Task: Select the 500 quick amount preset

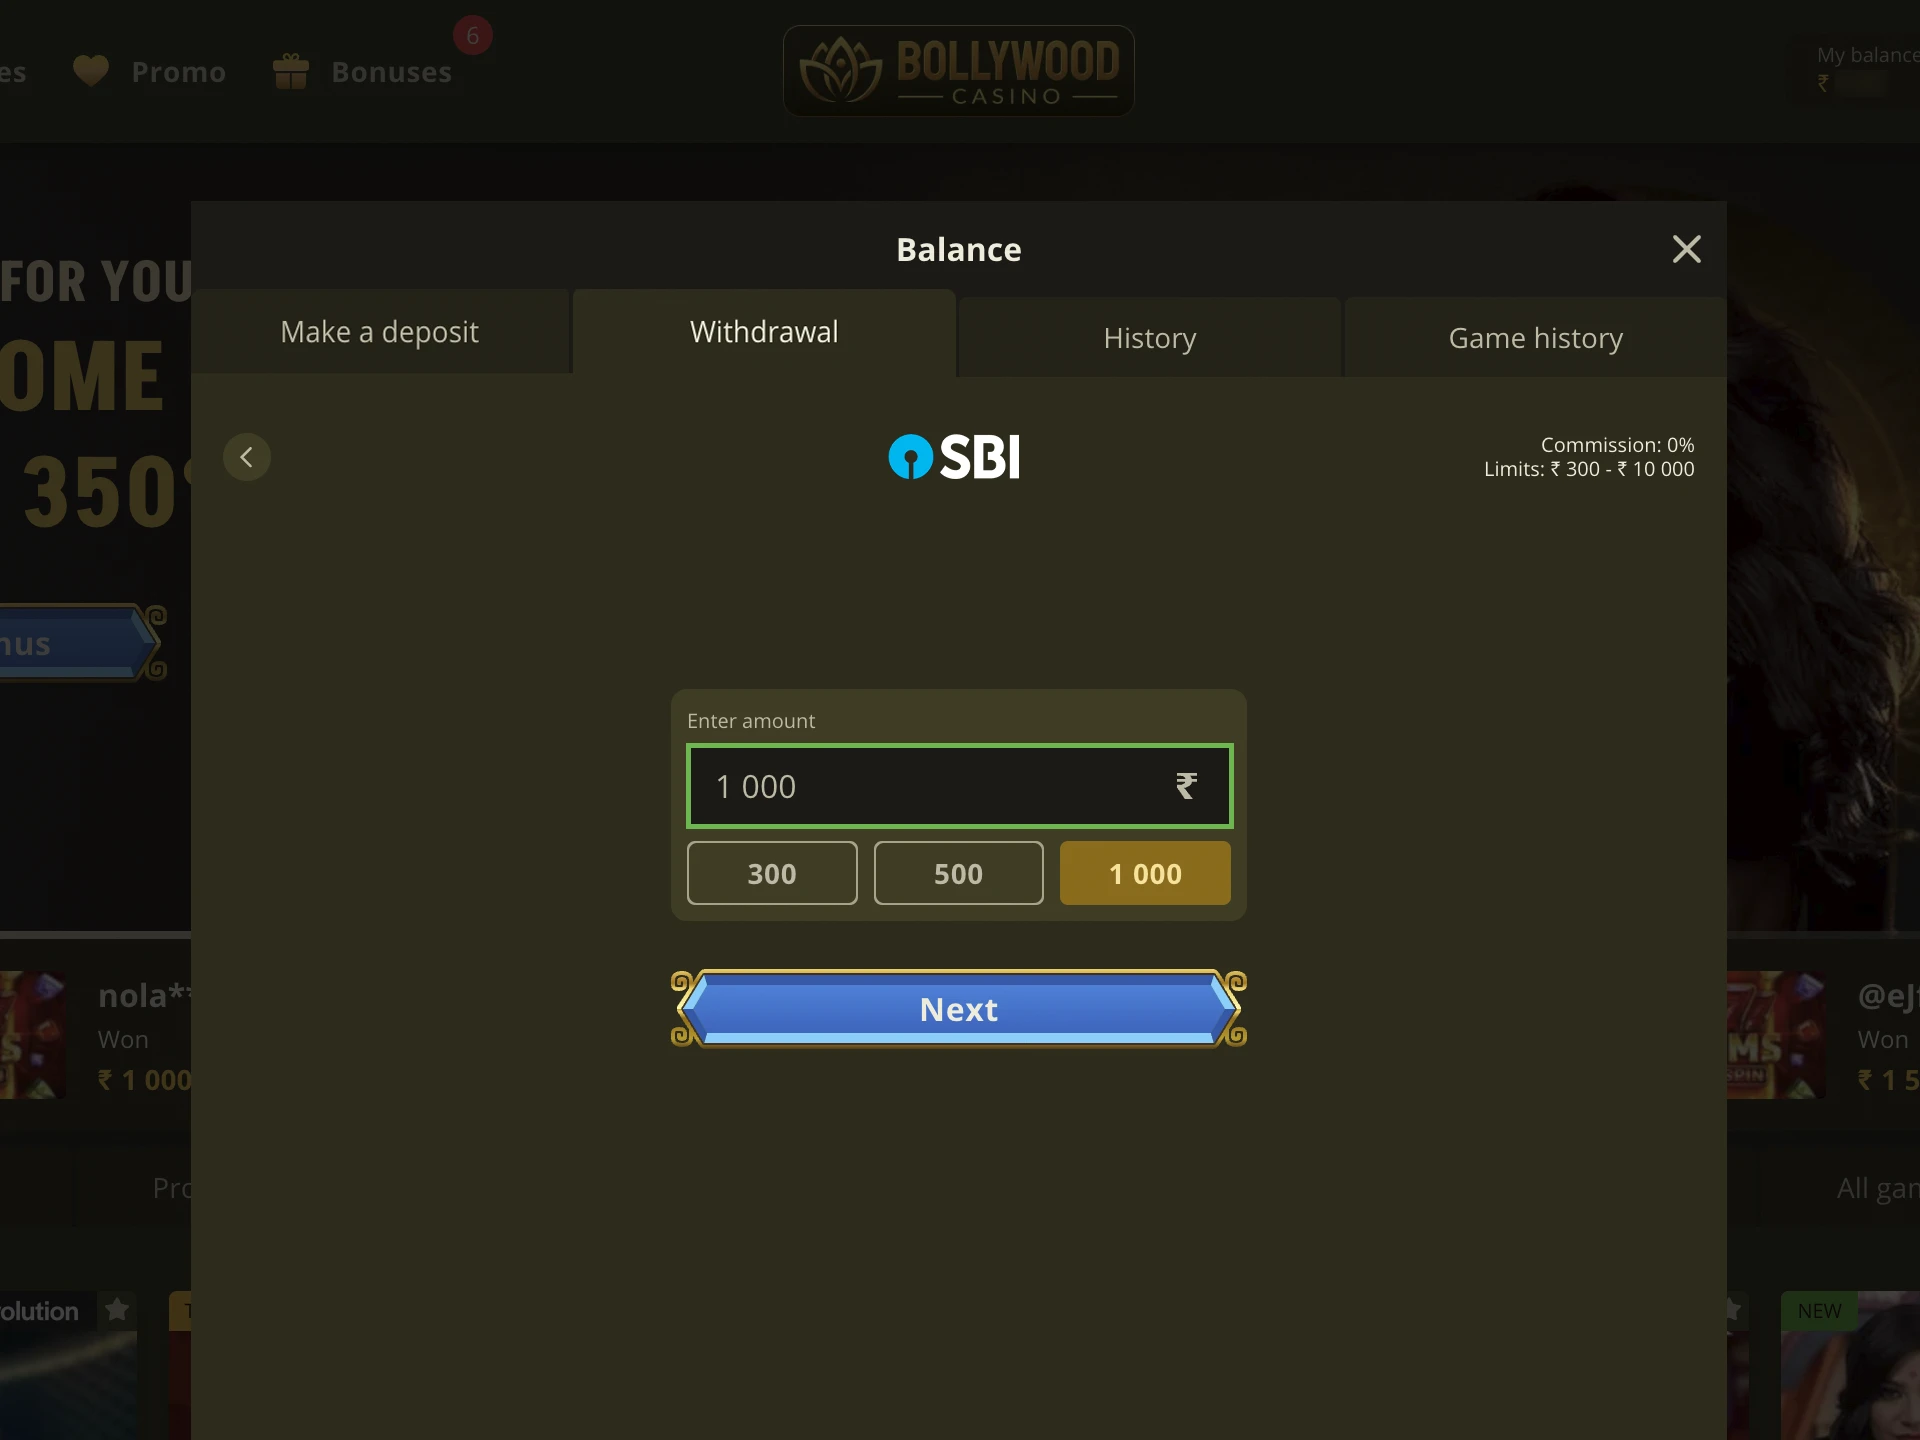Action: click(x=958, y=873)
